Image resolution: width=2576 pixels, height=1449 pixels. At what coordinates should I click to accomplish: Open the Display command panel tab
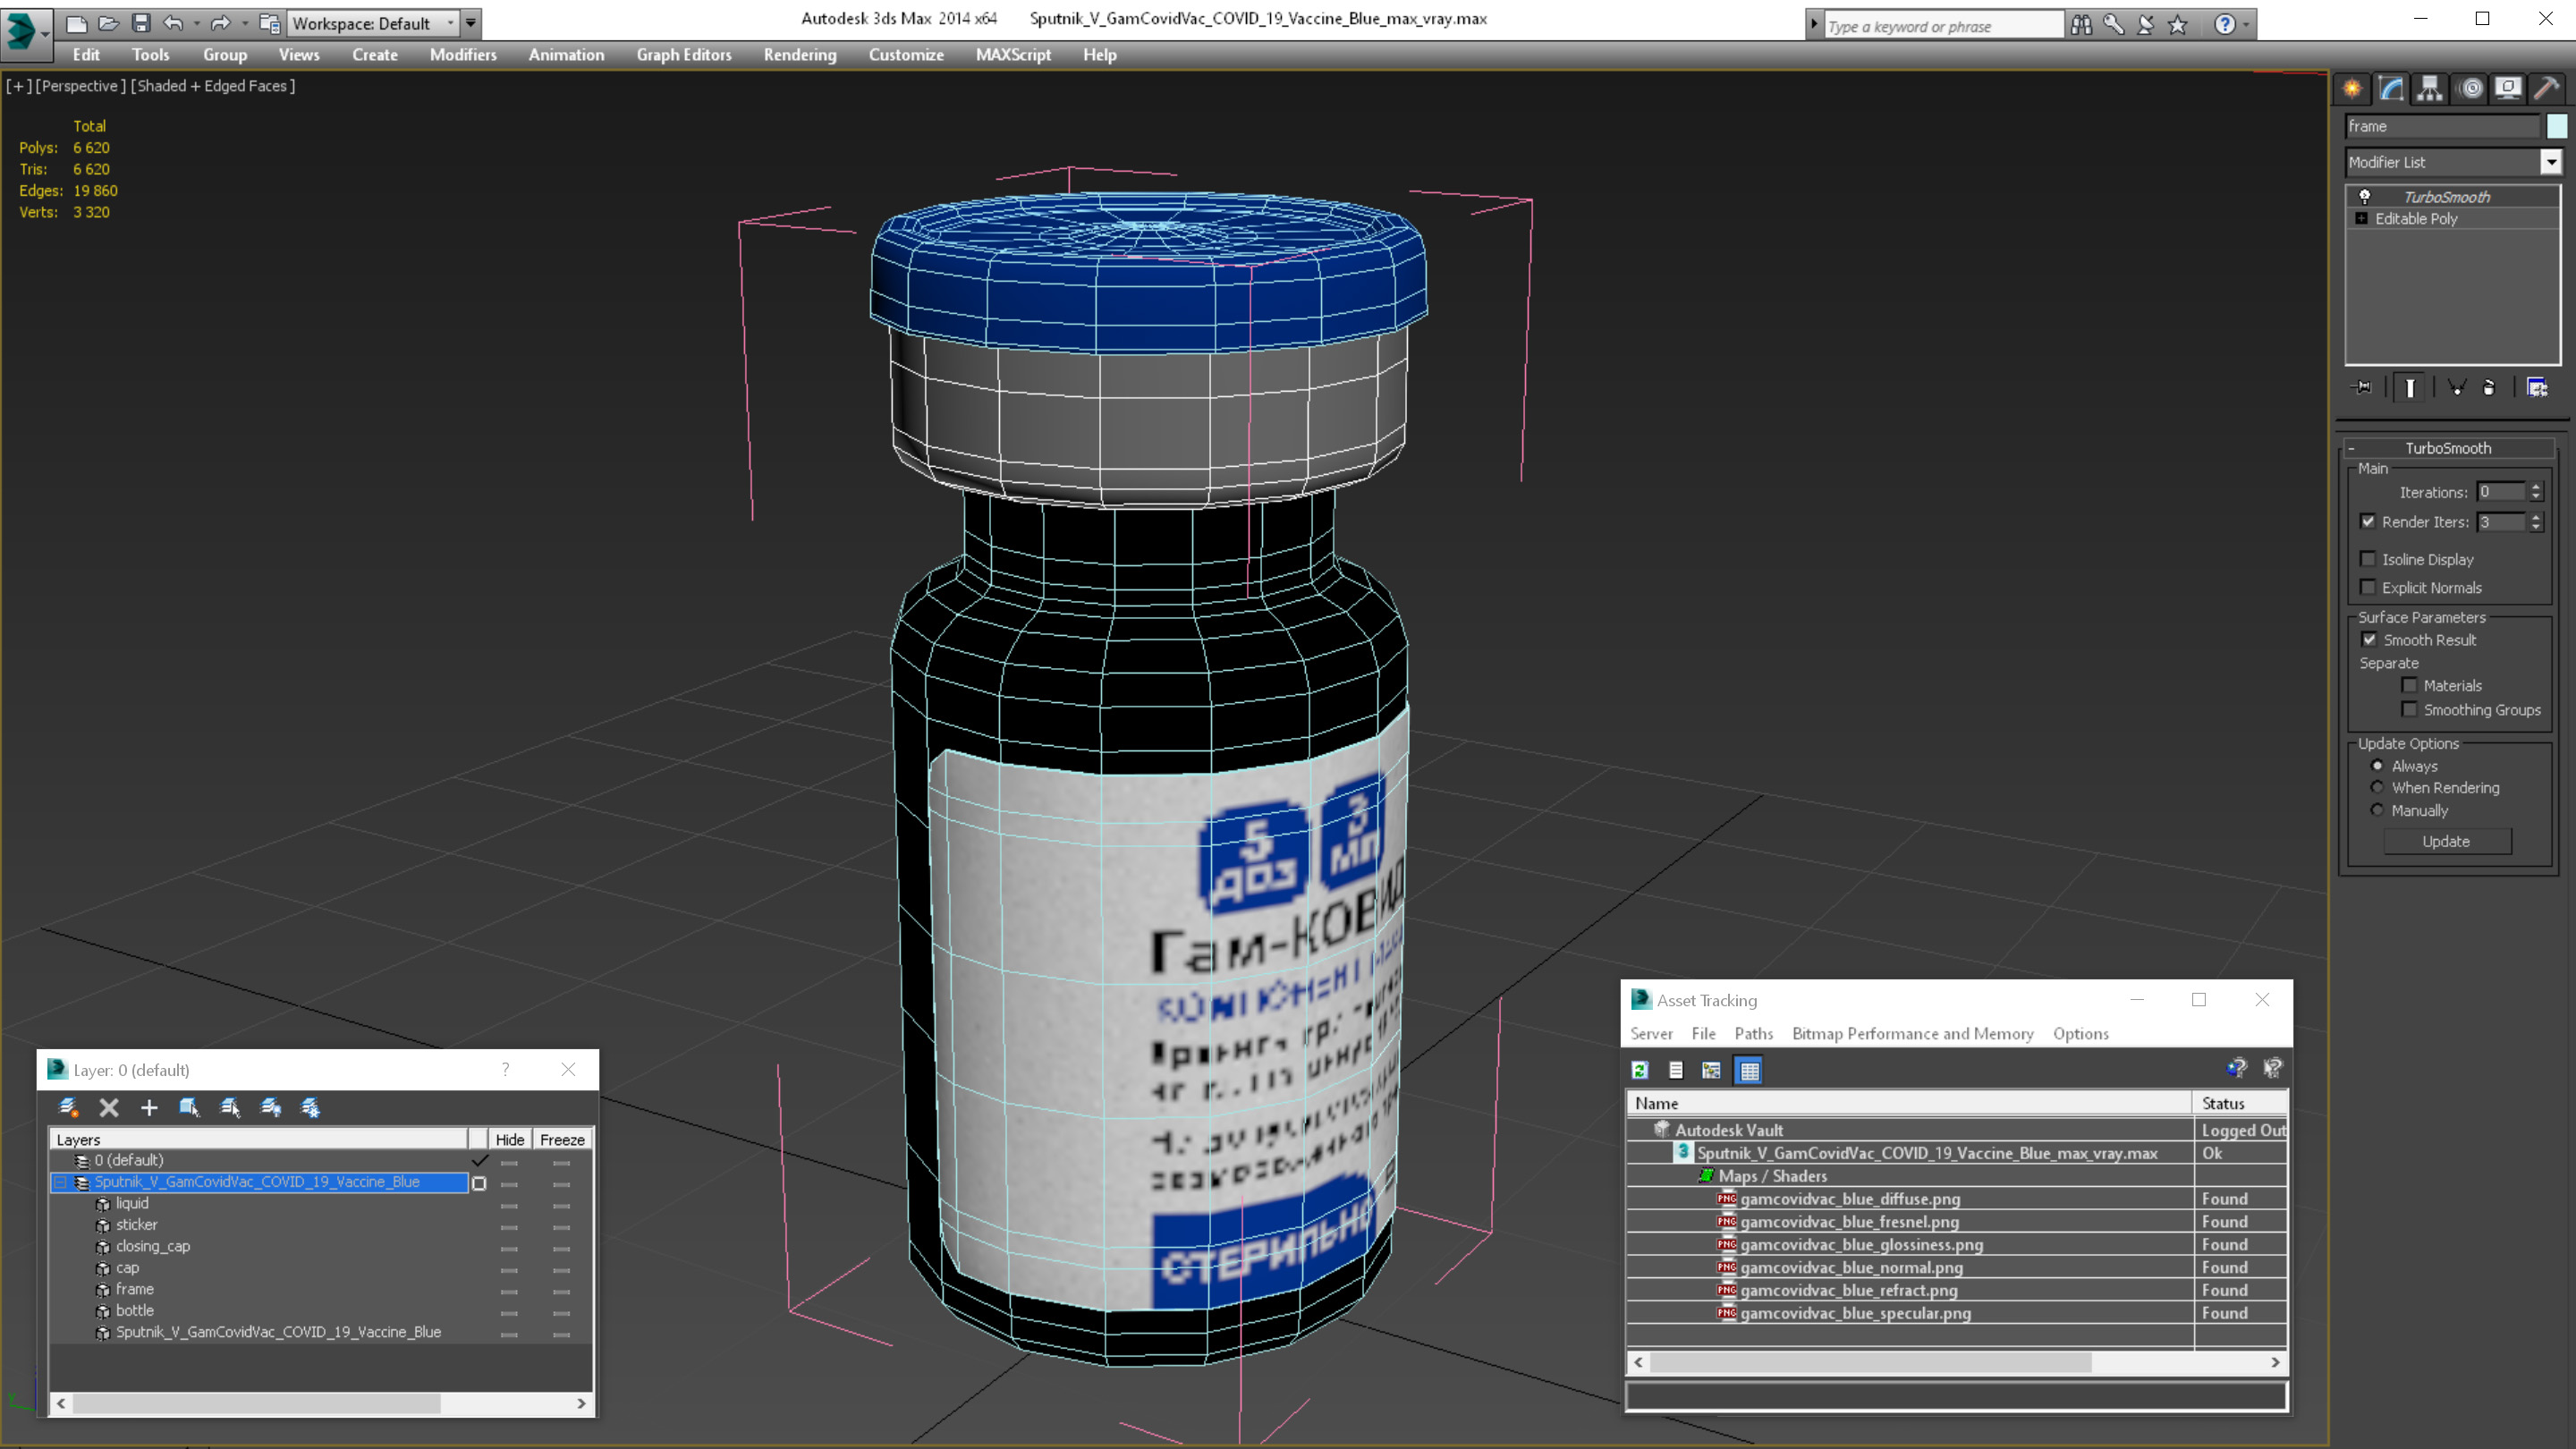[2508, 88]
